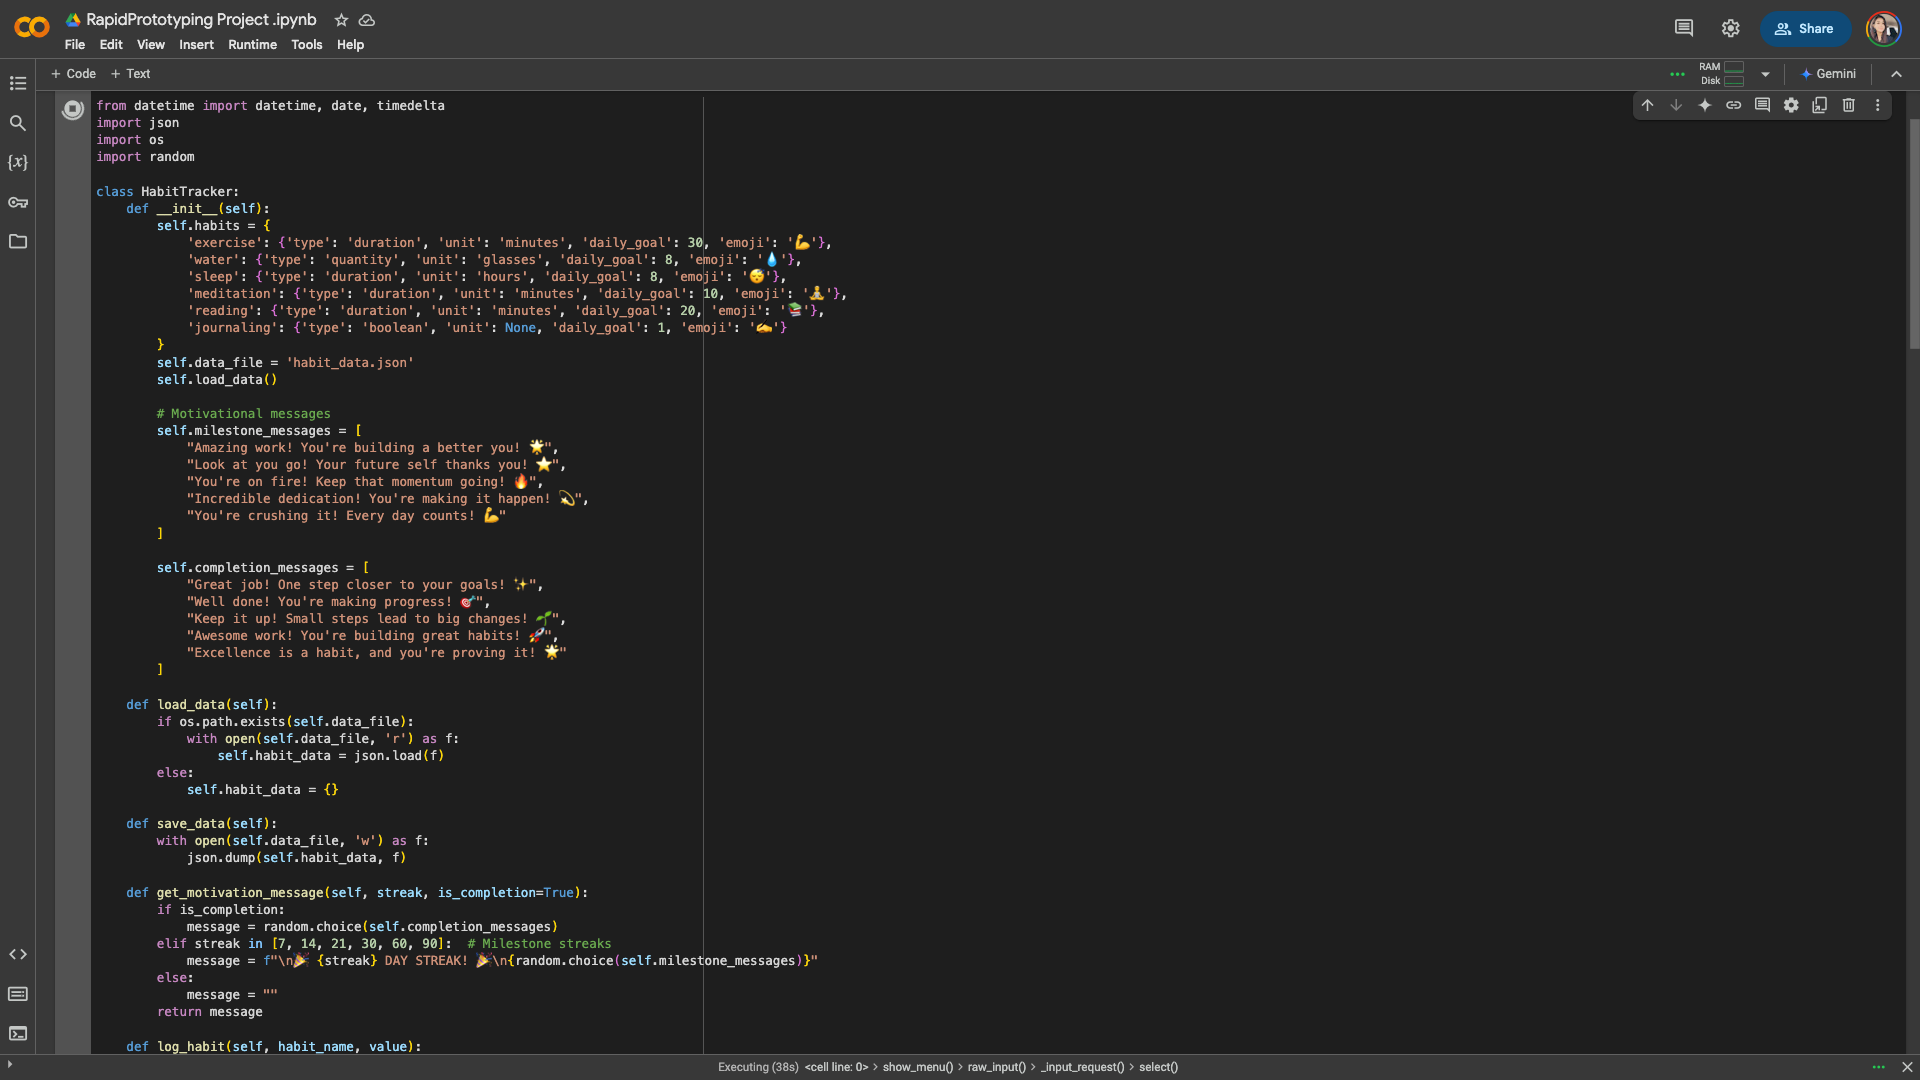Add a new Code cell
This screenshot has height=1080, width=1920.
point(73,74)
